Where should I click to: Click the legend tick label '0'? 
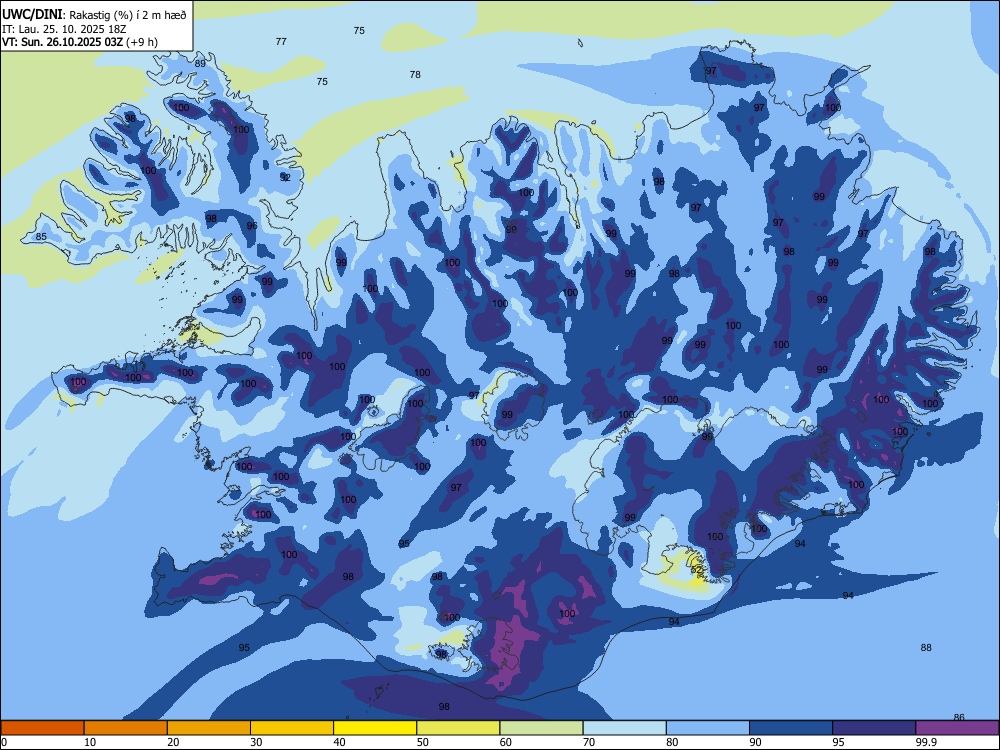[x=4, y=742]
